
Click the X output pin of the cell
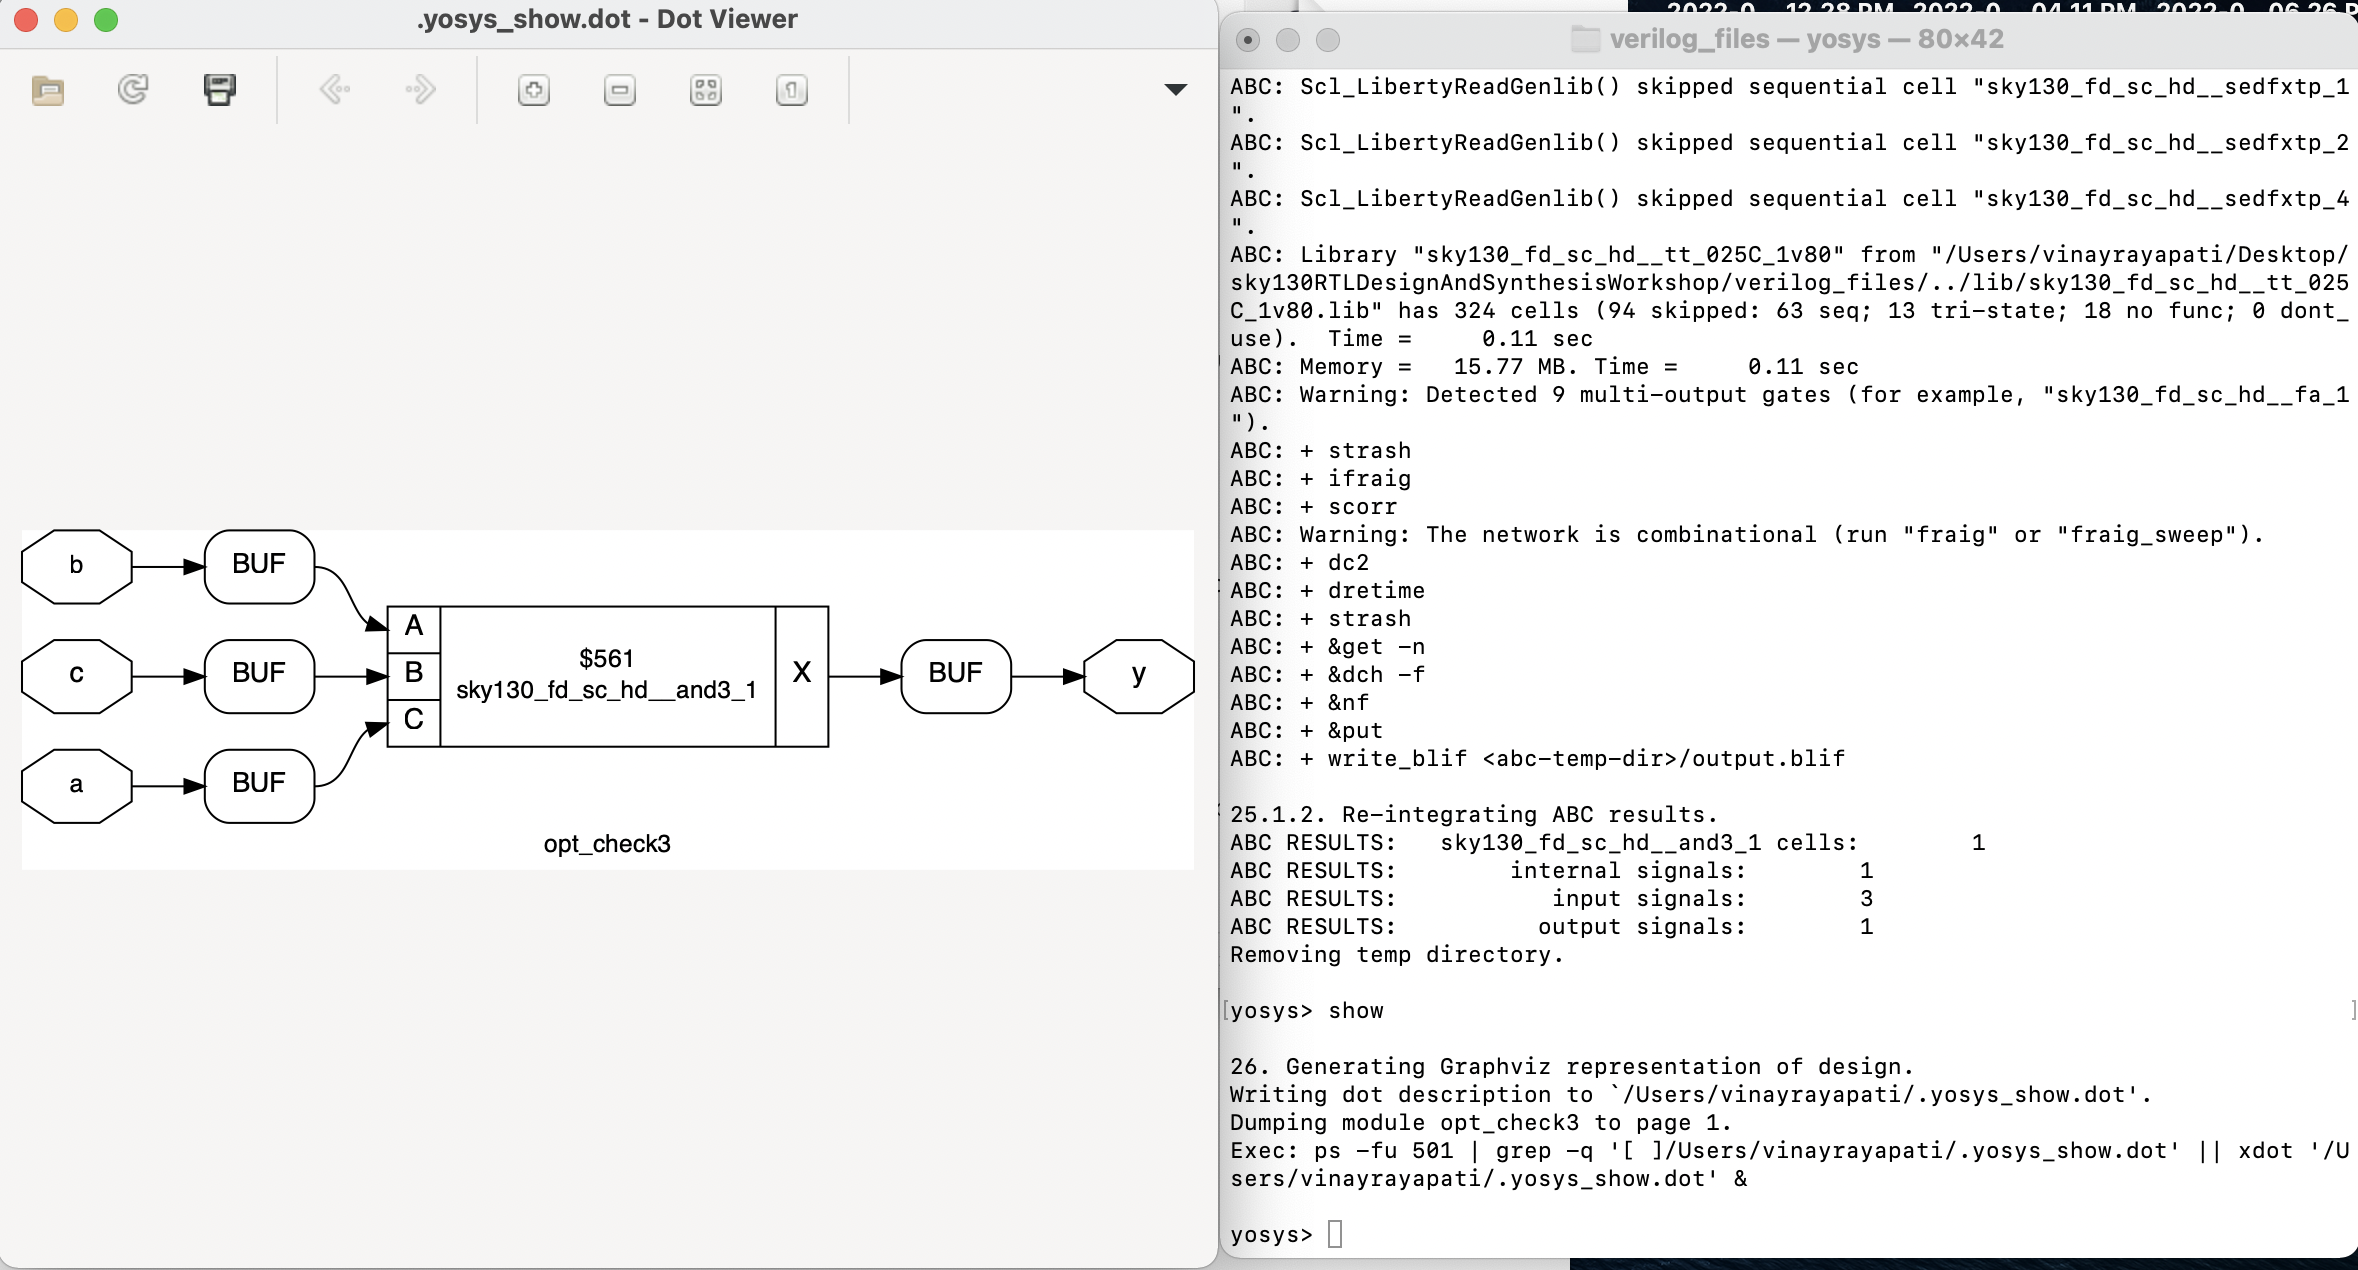coord(802,674)
